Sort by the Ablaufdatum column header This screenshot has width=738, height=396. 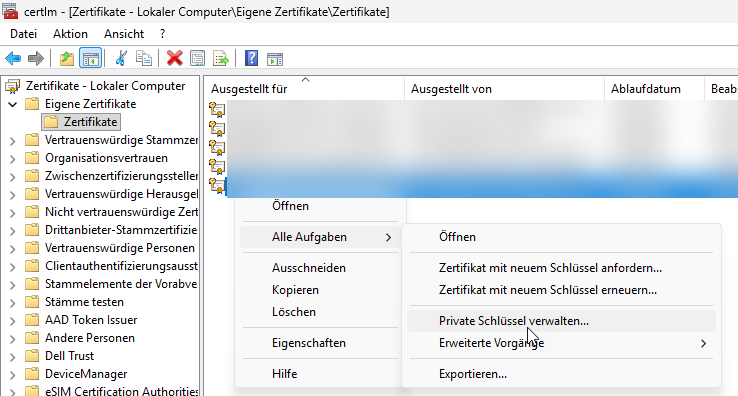(x=655, y=89)
